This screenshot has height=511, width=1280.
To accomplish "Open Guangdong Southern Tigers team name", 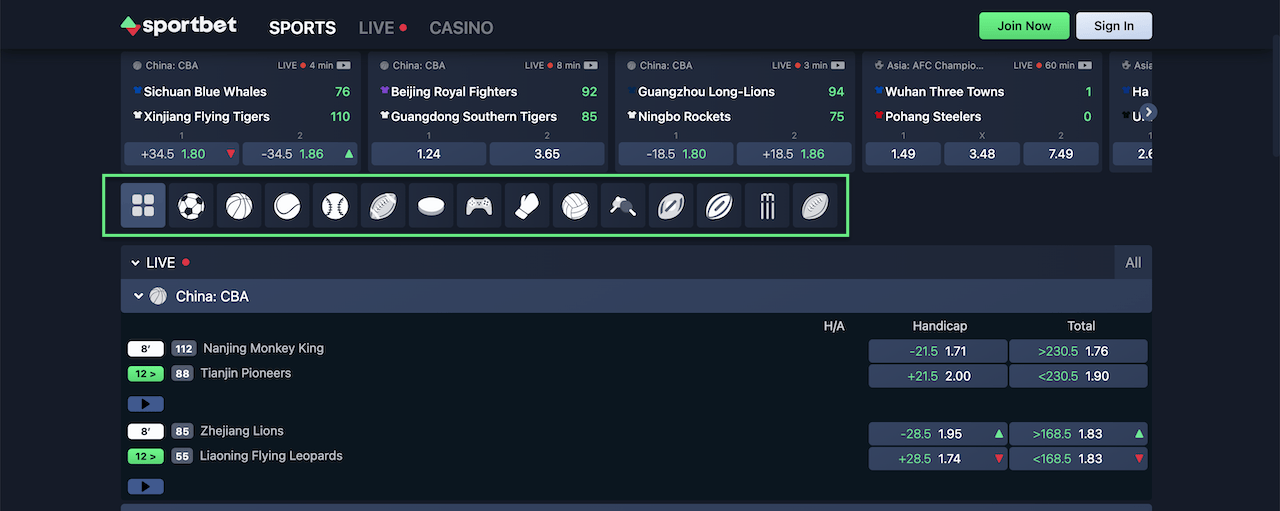I will pyautogui.click(x=474, y=117).
